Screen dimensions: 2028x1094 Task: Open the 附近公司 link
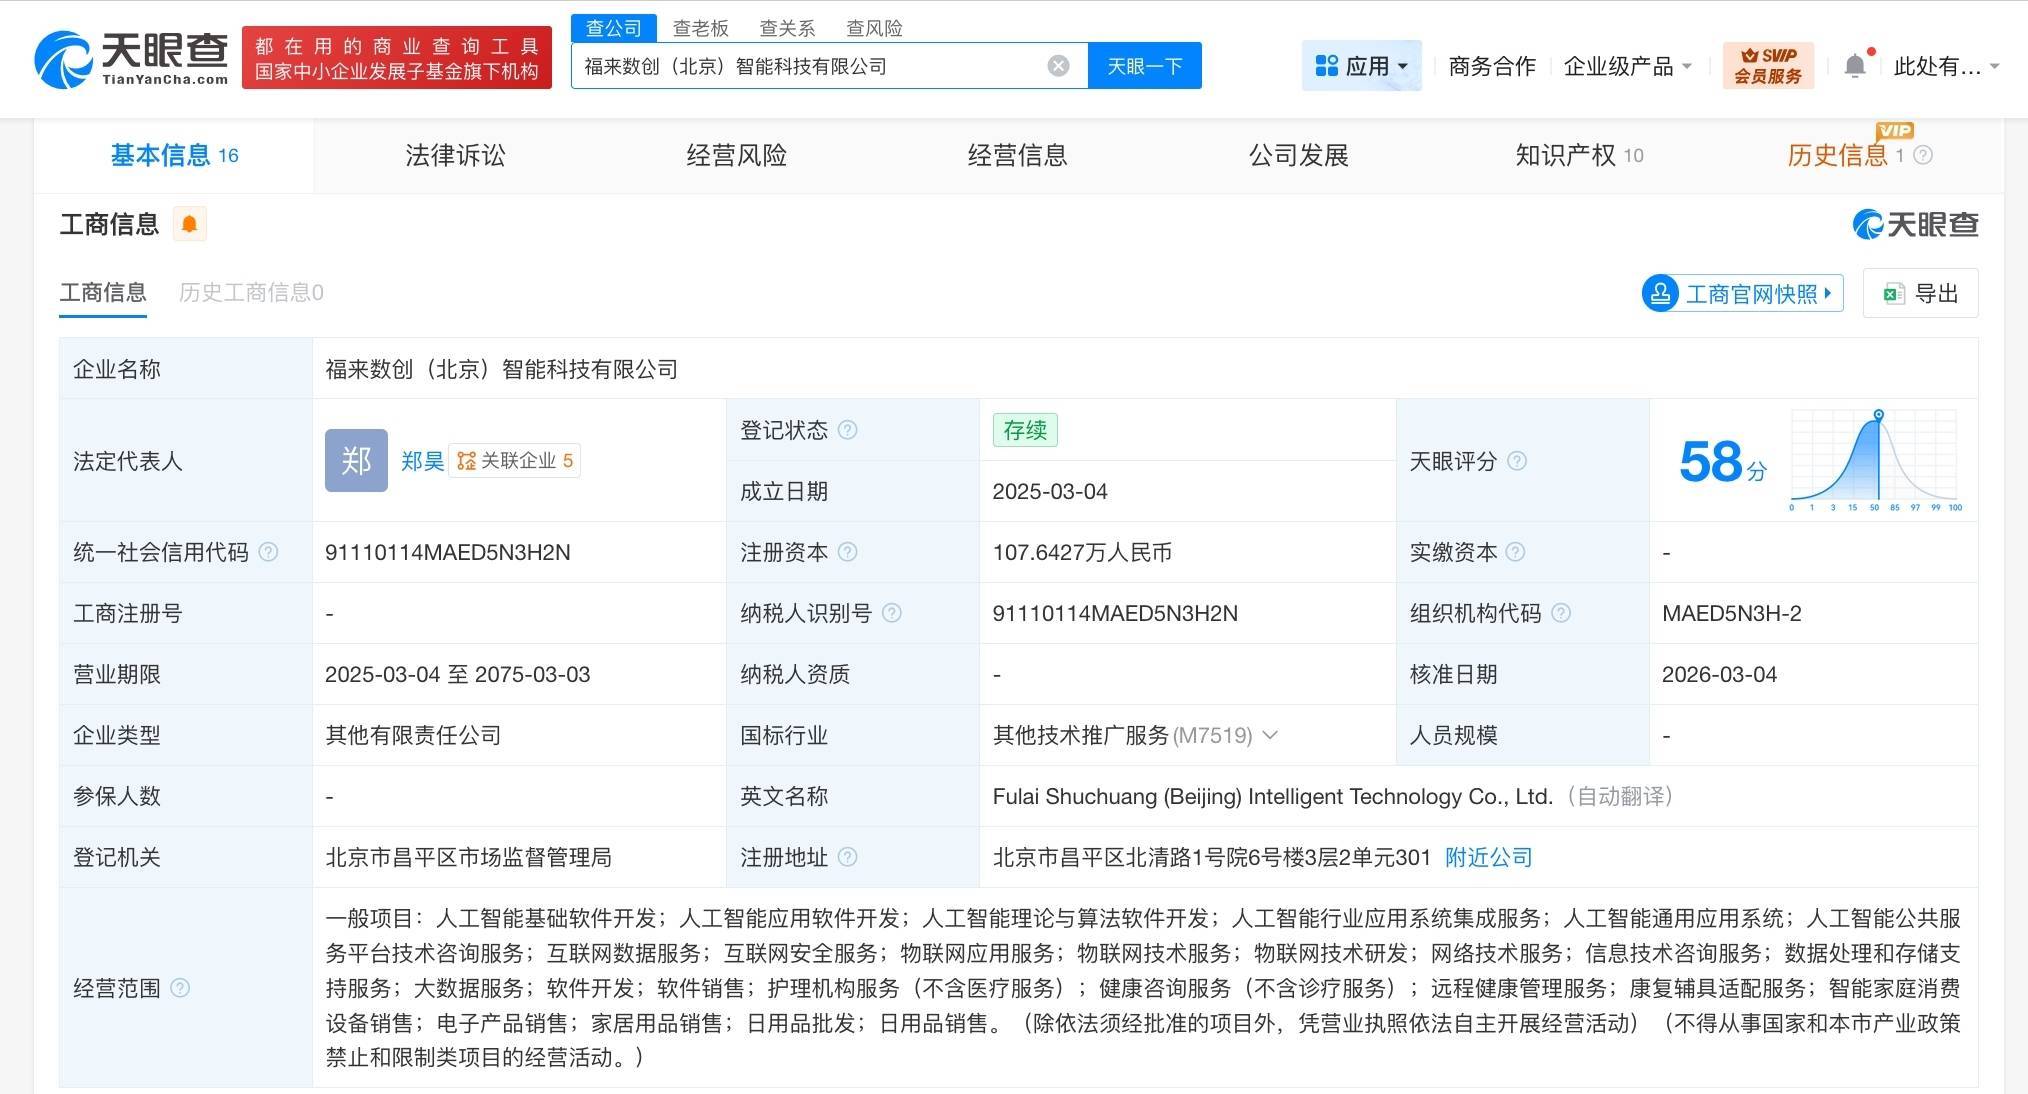click(1488, 857)
